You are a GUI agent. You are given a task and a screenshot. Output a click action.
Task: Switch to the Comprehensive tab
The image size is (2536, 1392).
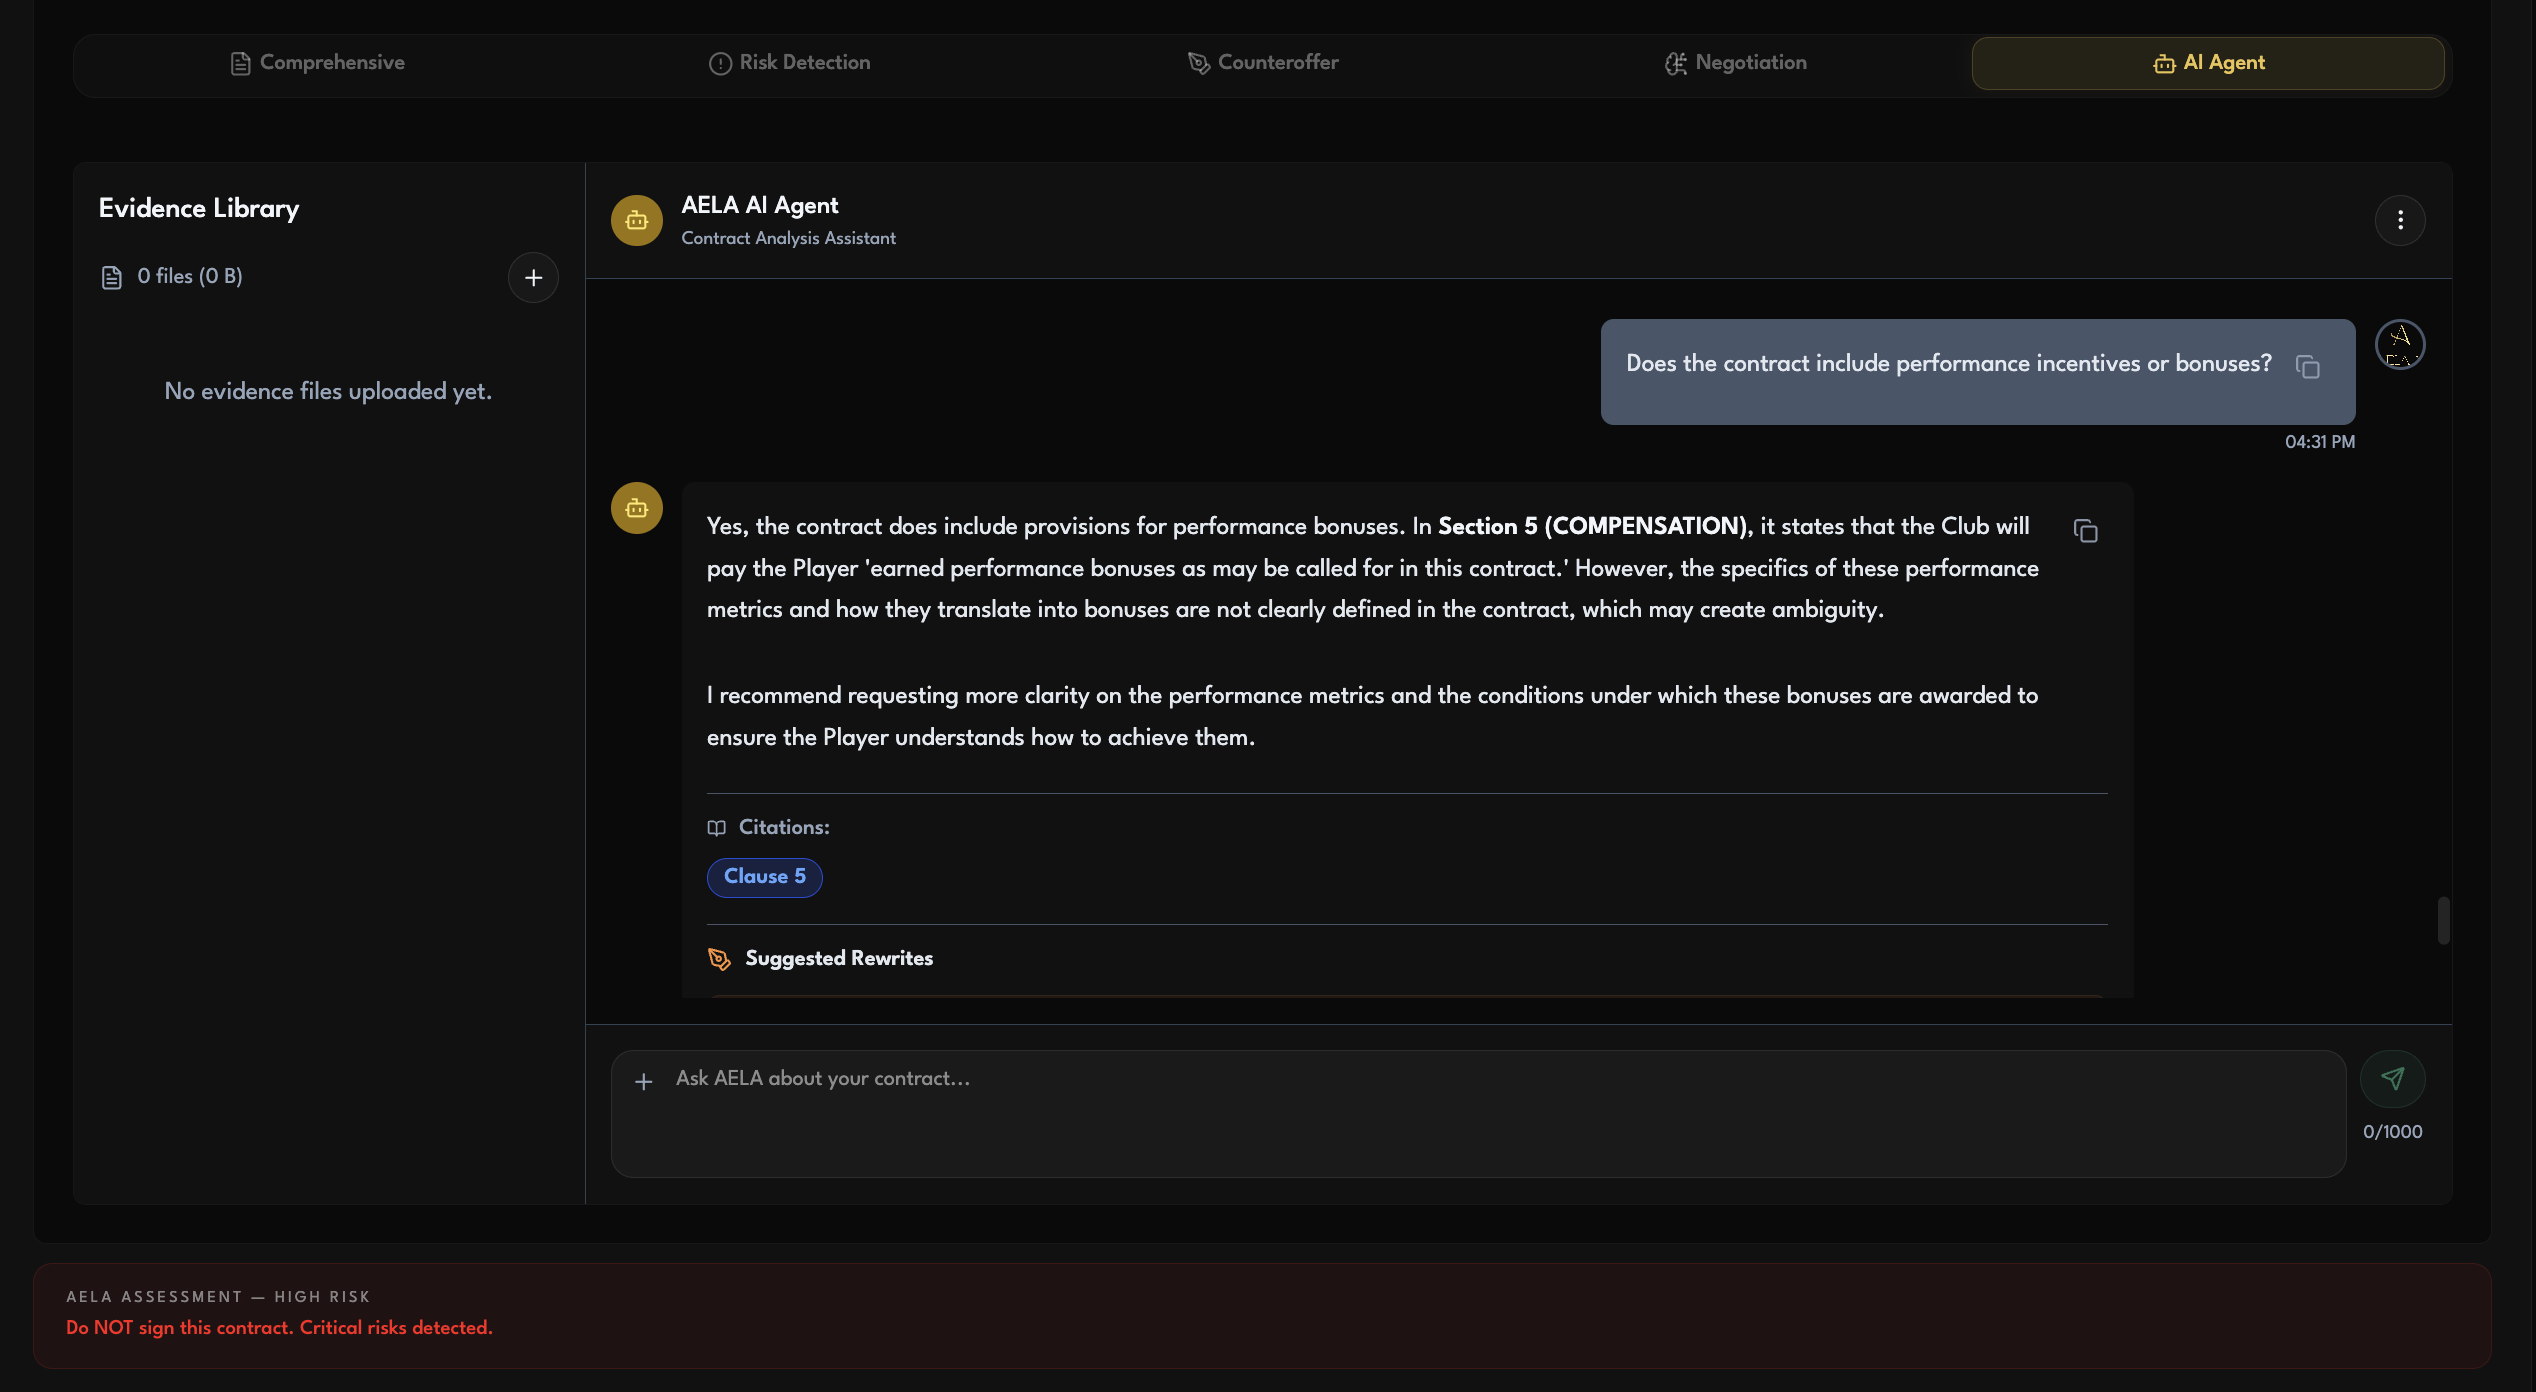[x=318, y=63]
